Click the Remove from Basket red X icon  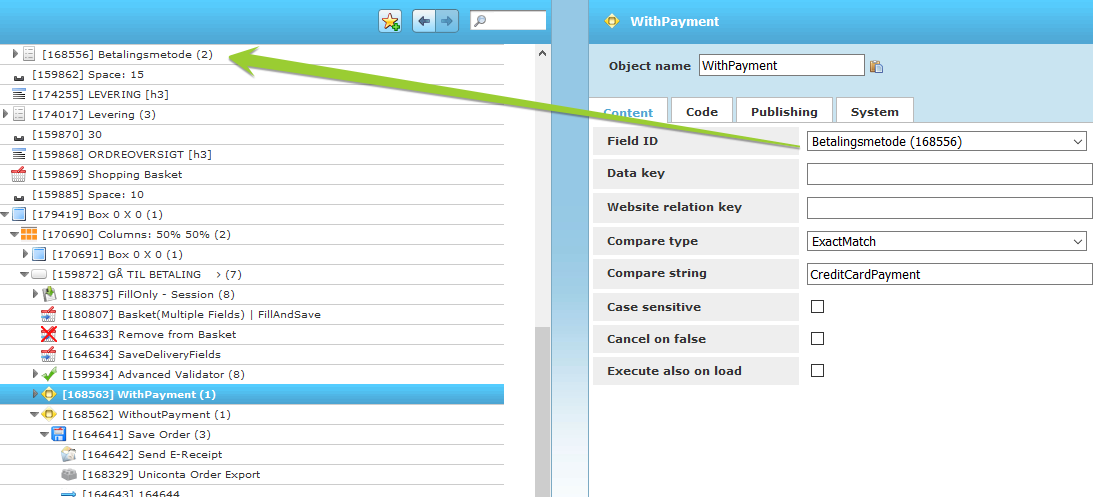coord(49,335)
